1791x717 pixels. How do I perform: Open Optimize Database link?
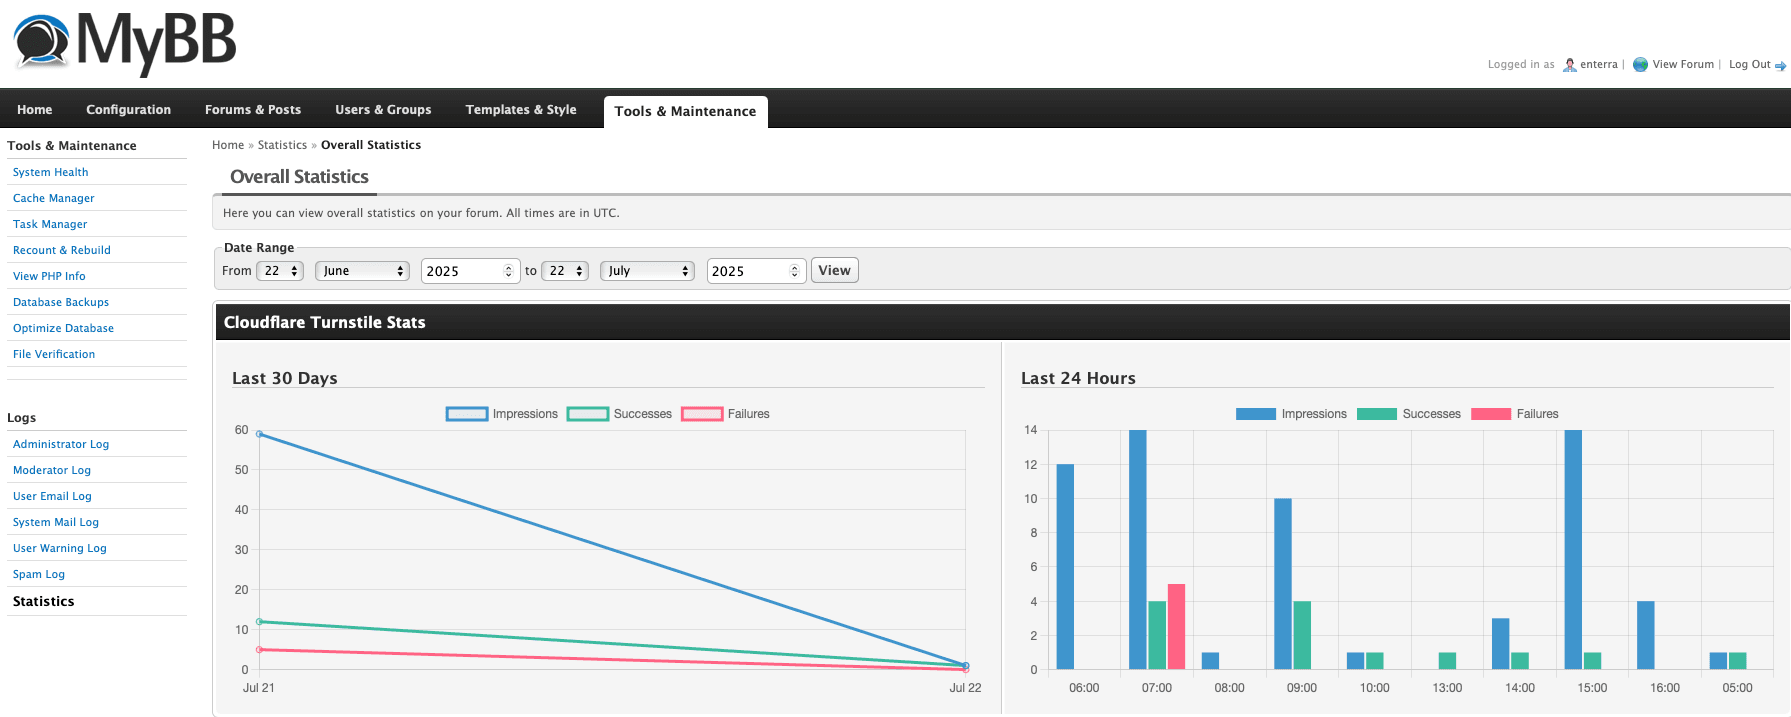click(63, 328)
